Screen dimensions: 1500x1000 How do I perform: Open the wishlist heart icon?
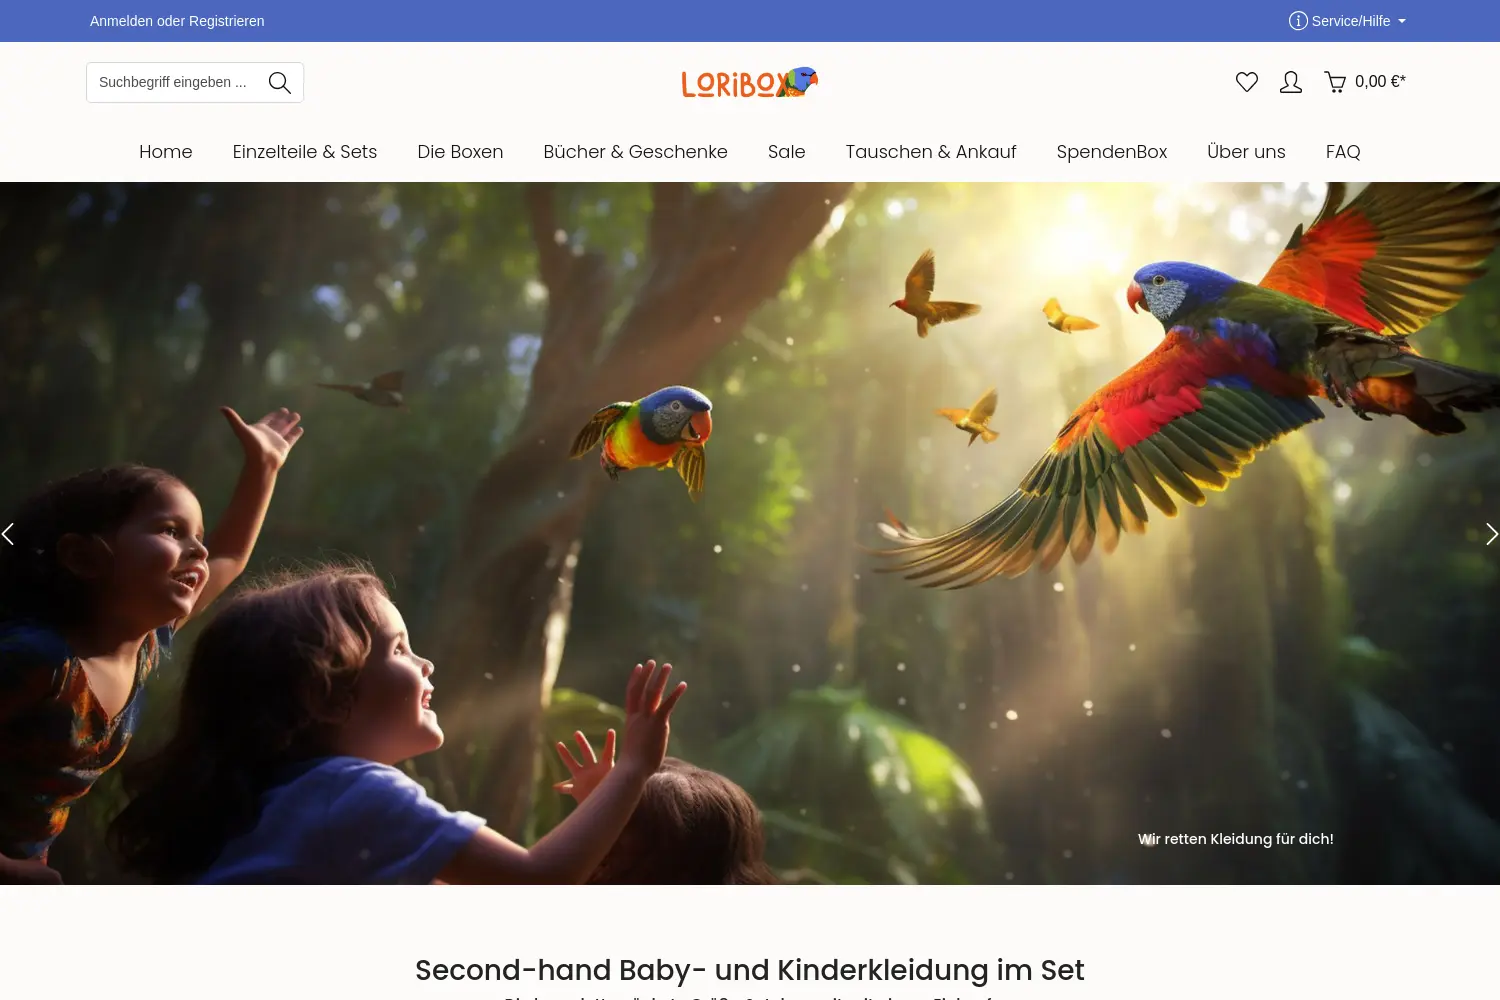[x=1247, y=82]
